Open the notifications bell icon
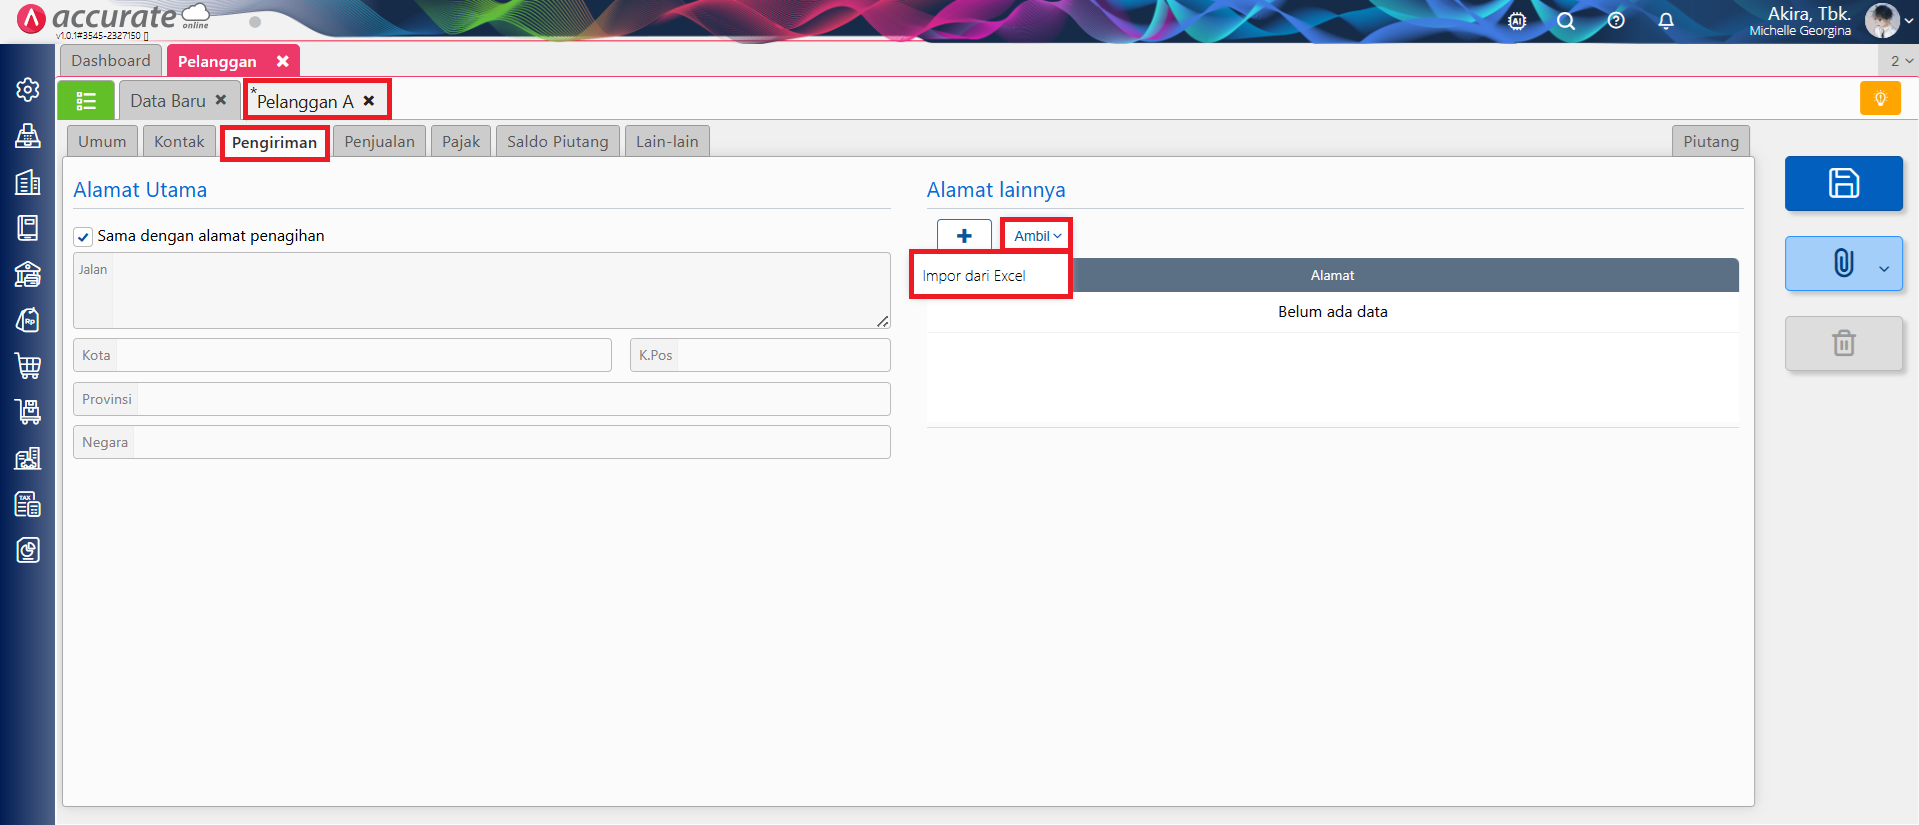 point(1666,21)
